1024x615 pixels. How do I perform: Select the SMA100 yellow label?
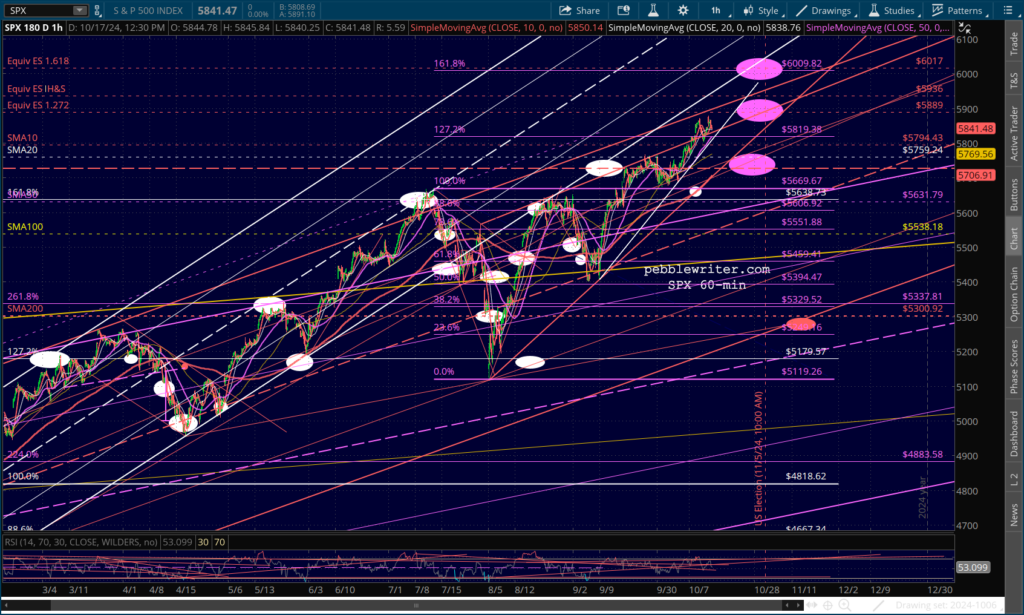point(25,227)
